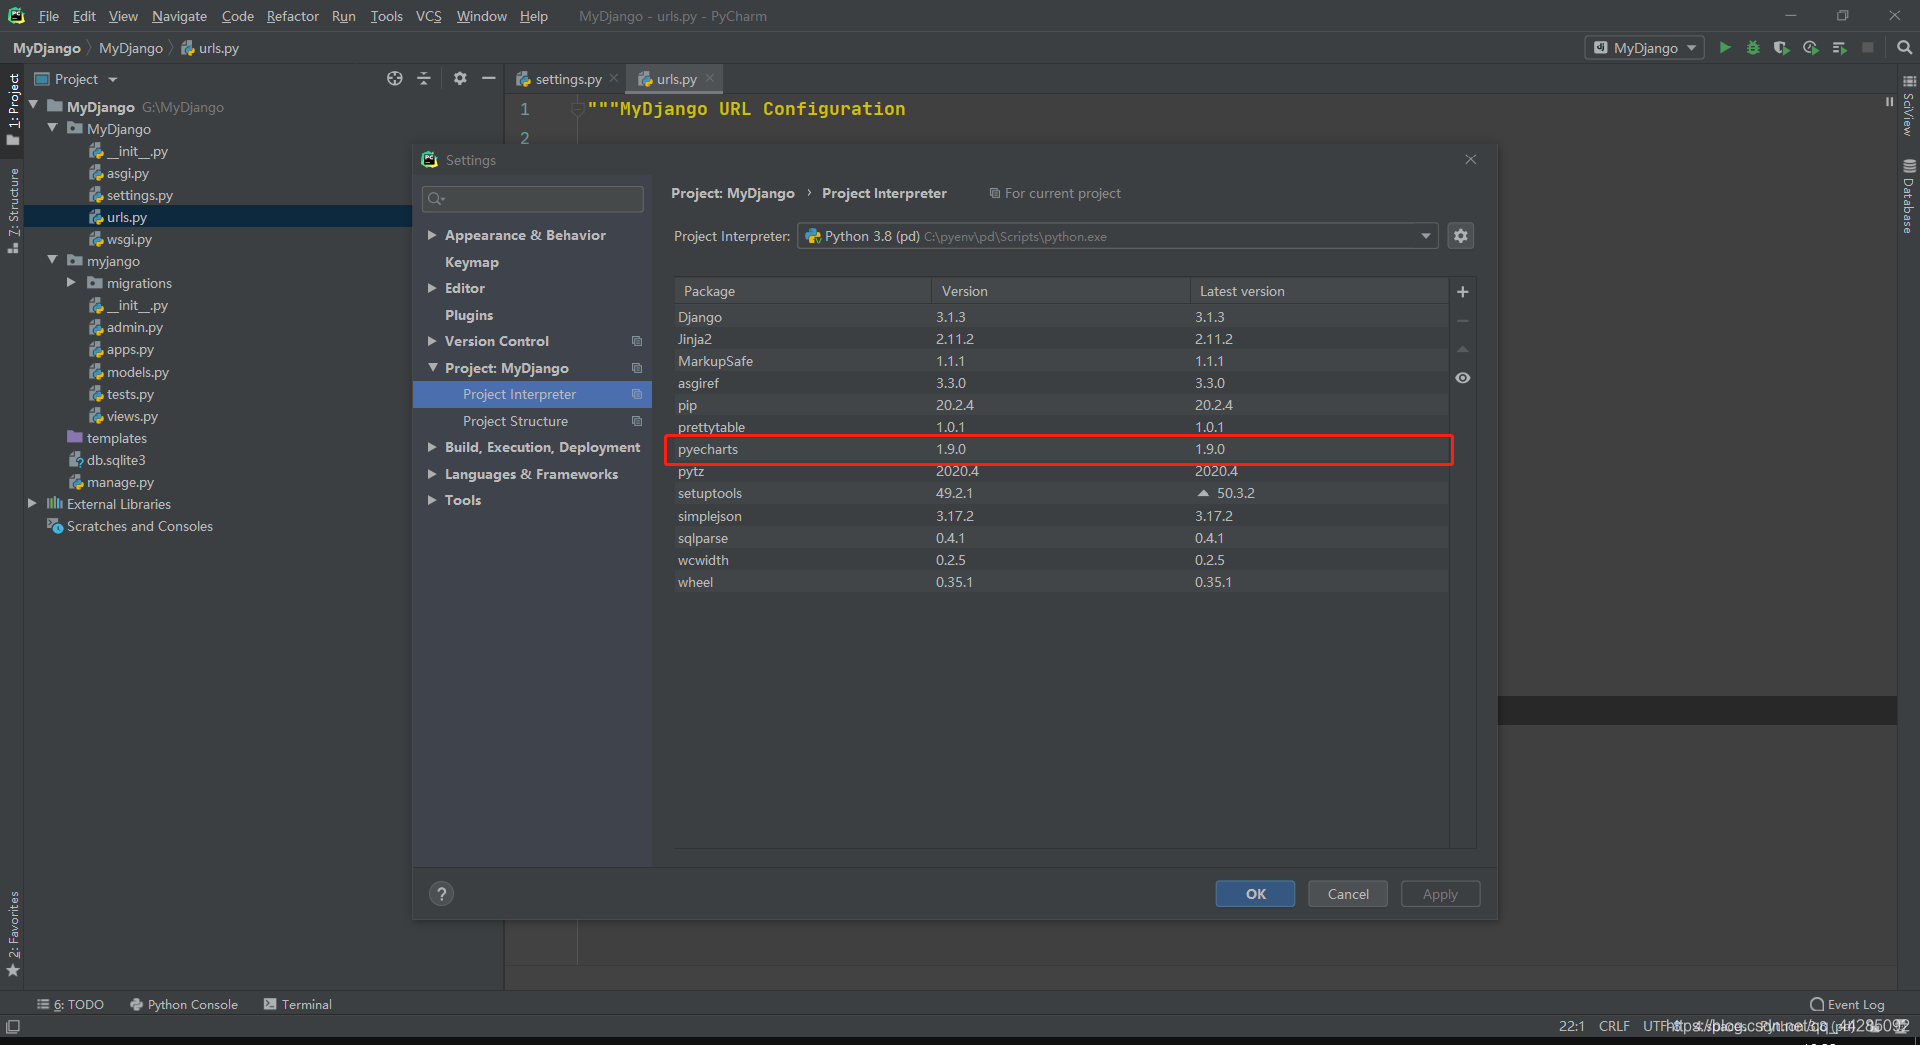Select Plugins in settings list
The height and width of the screenshot is (1045, 1920).
tap(469, 315)
